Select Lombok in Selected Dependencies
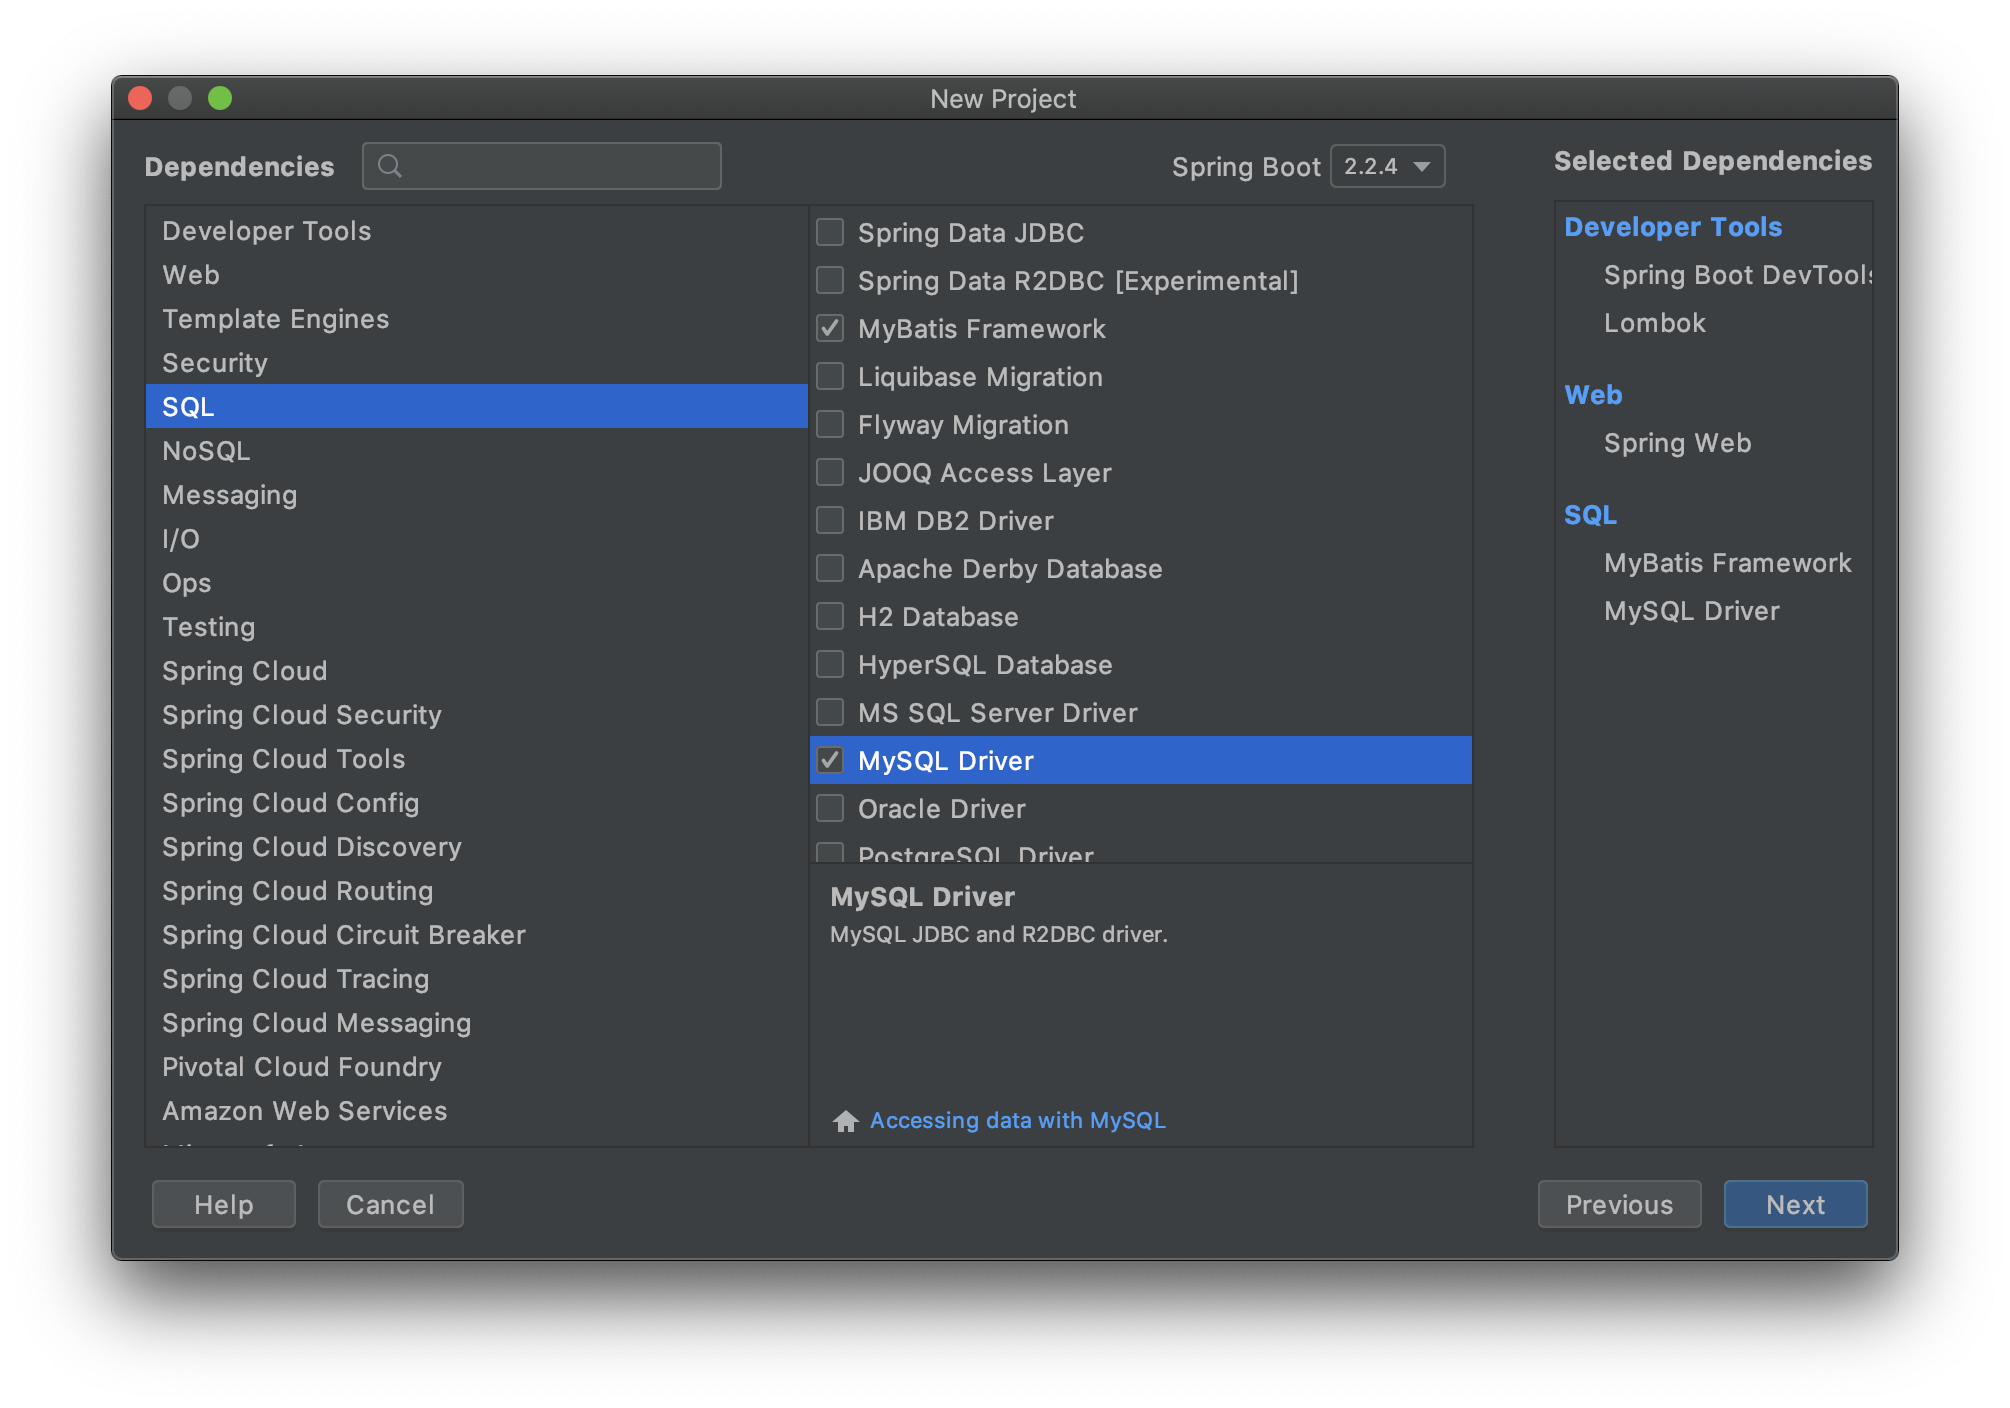The image size is (2010, 1408). 1654,323
